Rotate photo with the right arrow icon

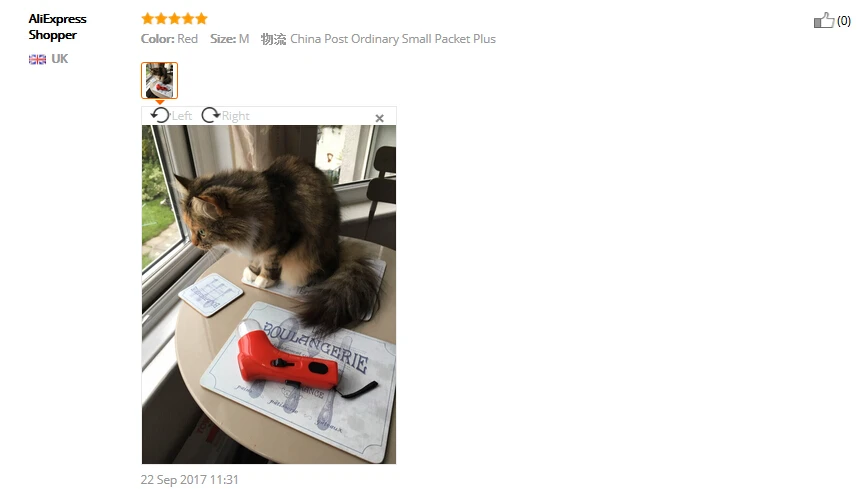210,115
